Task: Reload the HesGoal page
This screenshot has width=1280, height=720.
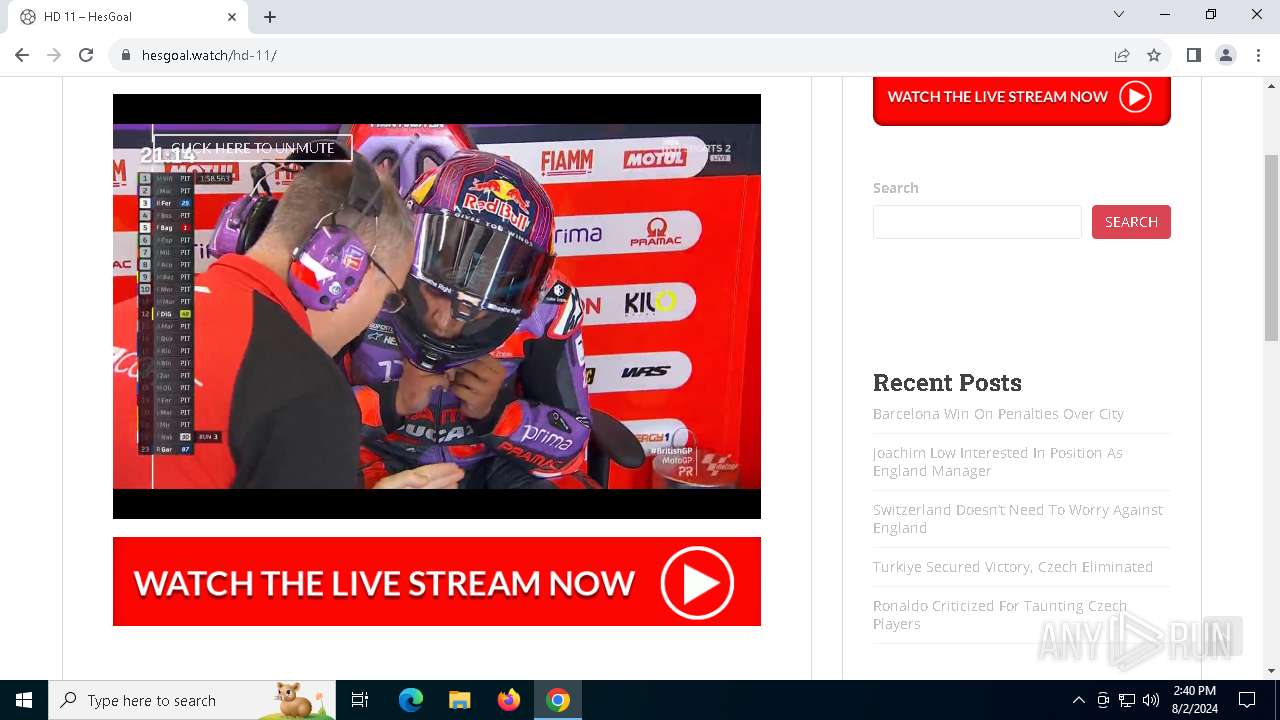Action: click(86, 55)
